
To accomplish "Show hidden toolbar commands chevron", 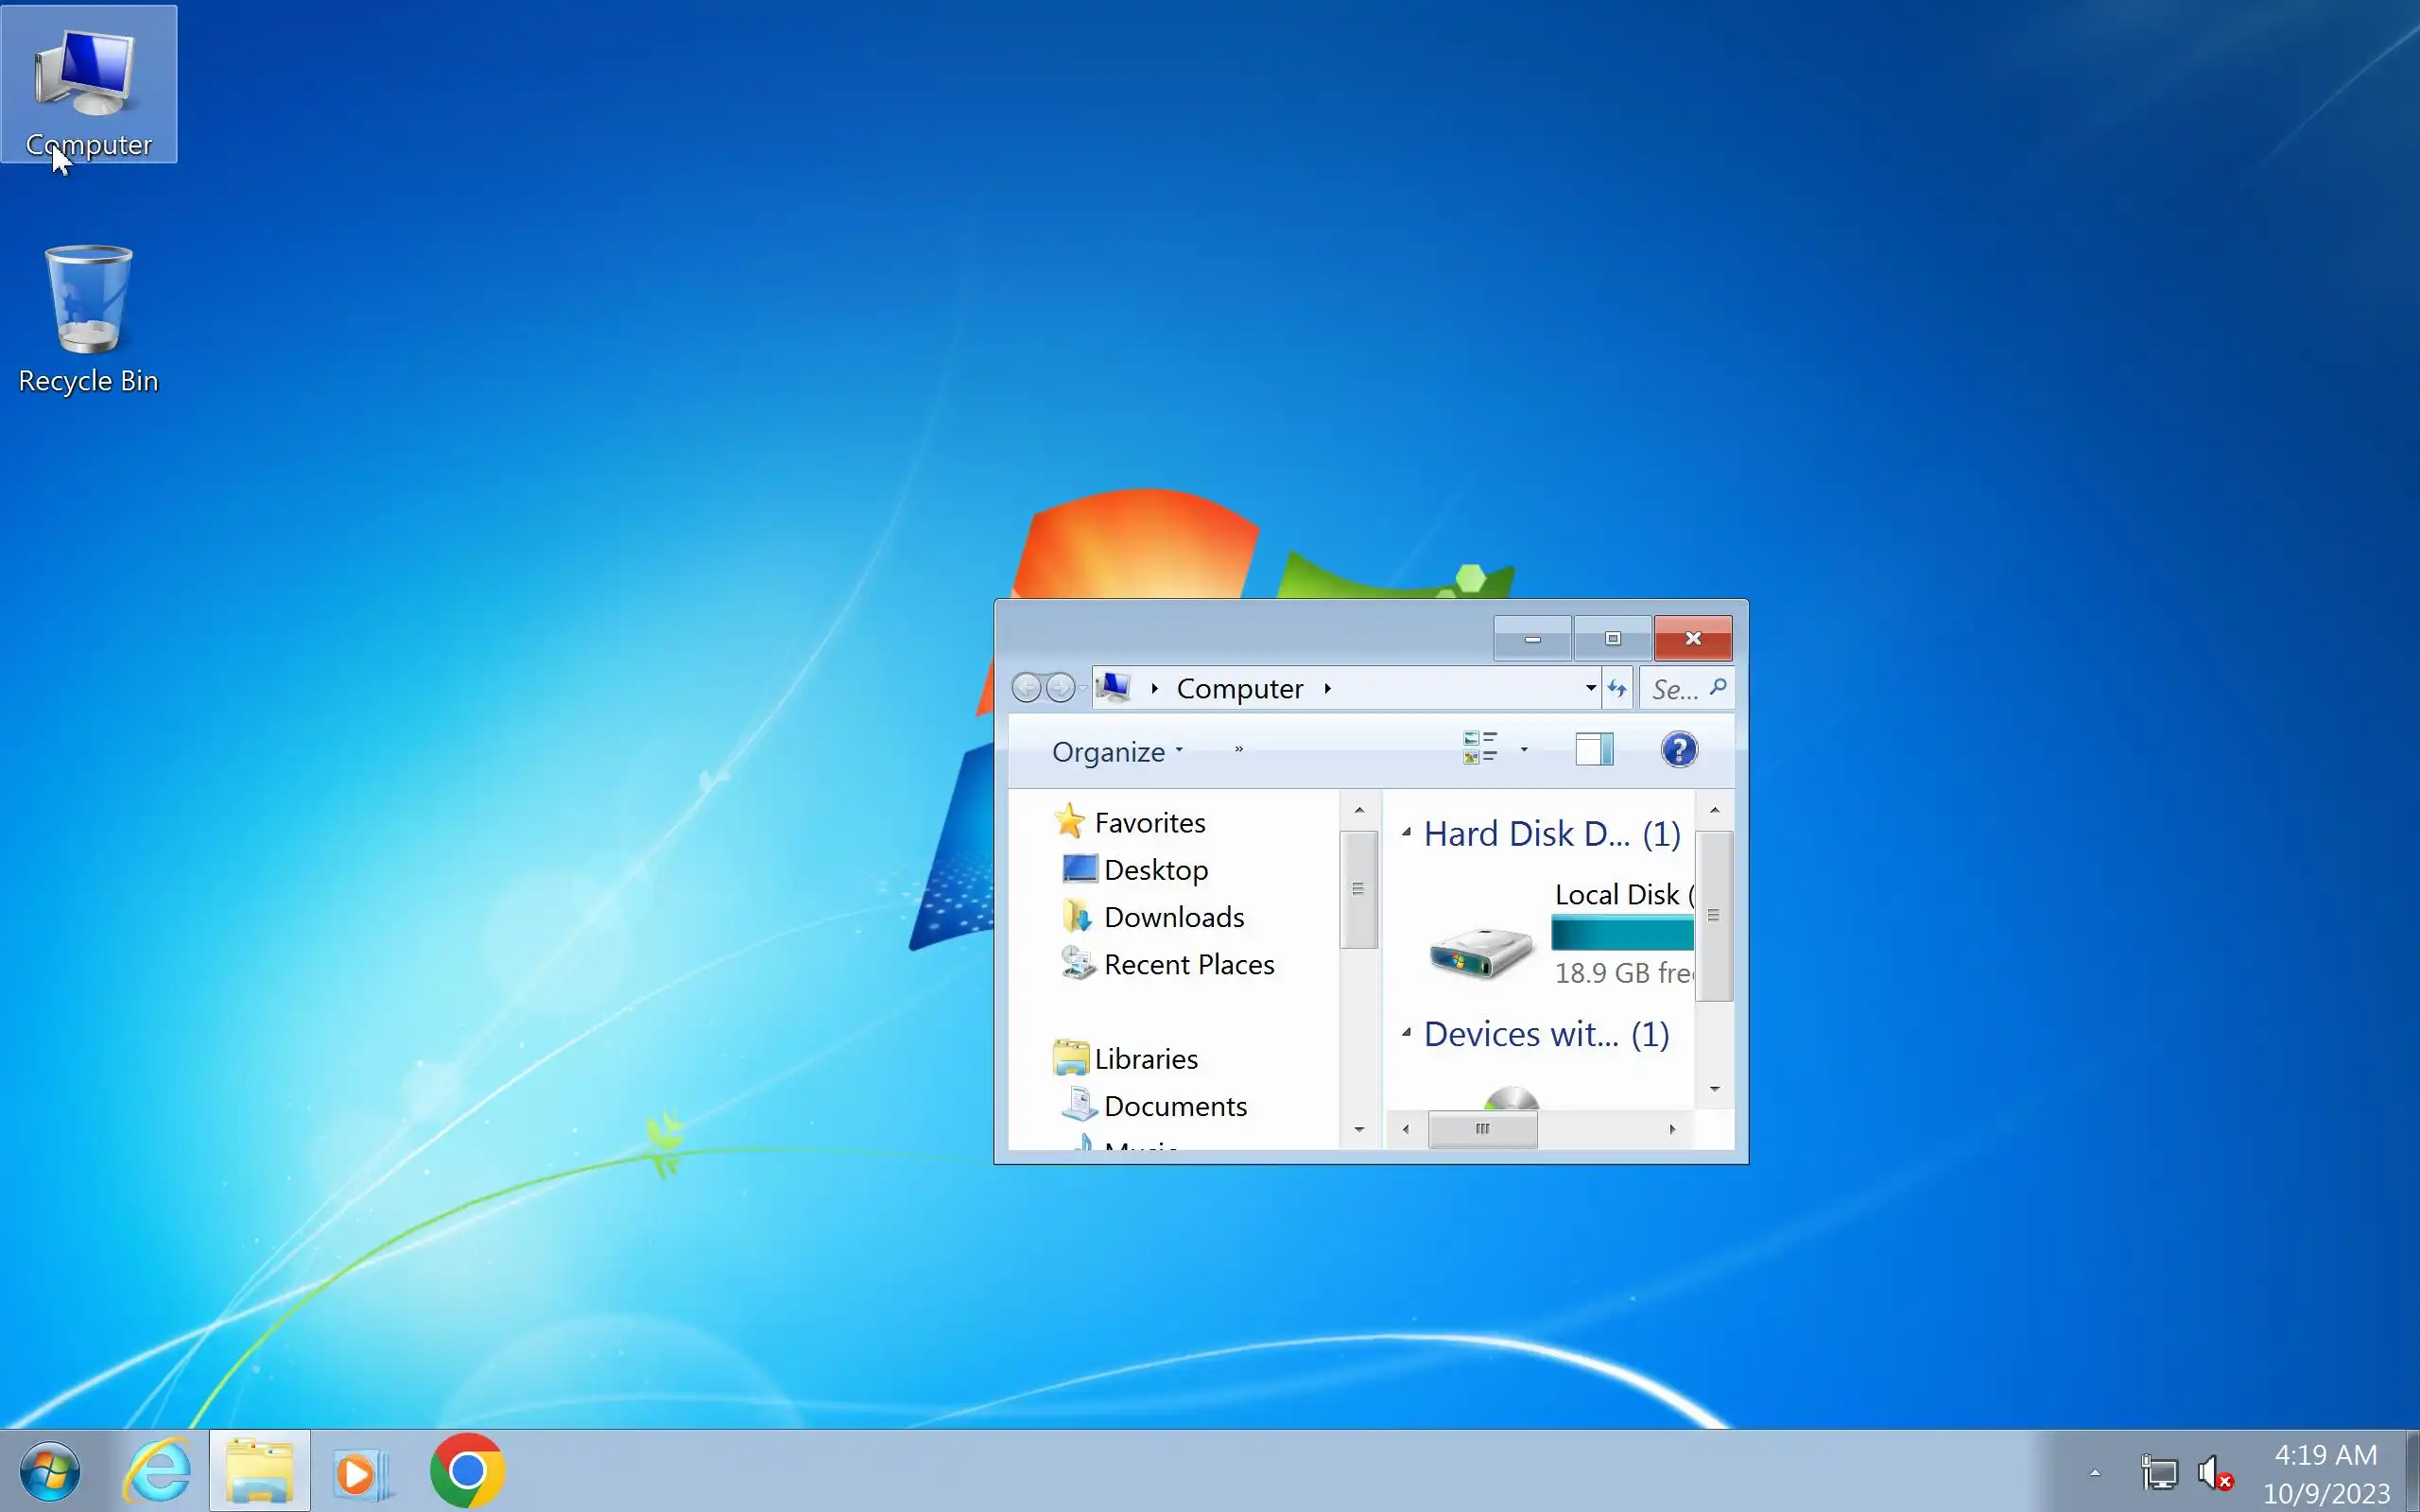I will tap(1238, 749).
